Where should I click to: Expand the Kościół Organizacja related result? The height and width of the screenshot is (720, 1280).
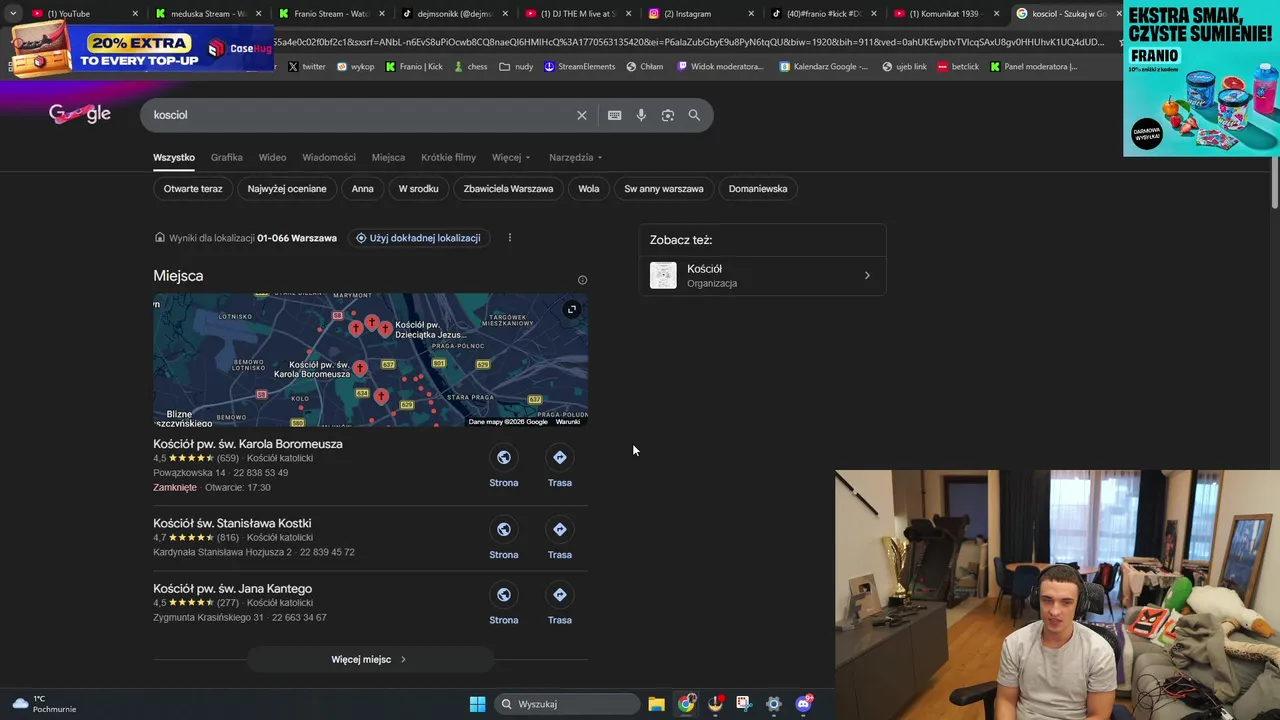click(763, 275)
